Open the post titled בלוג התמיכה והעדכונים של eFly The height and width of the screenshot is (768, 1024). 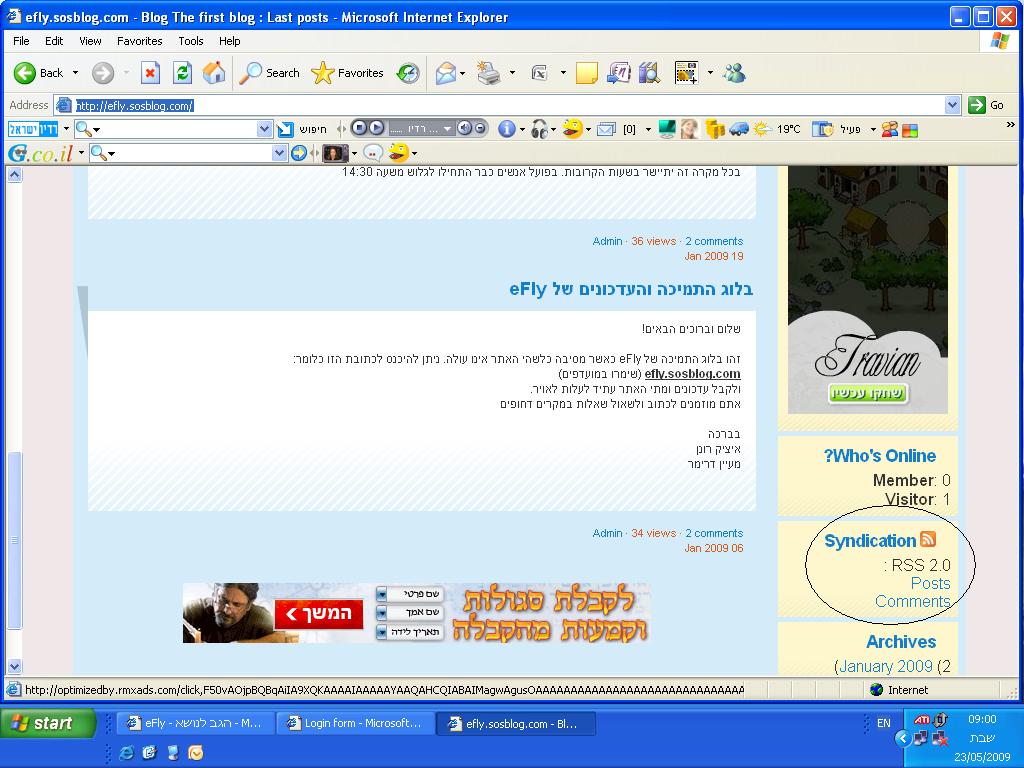click(x=631, y=289)
